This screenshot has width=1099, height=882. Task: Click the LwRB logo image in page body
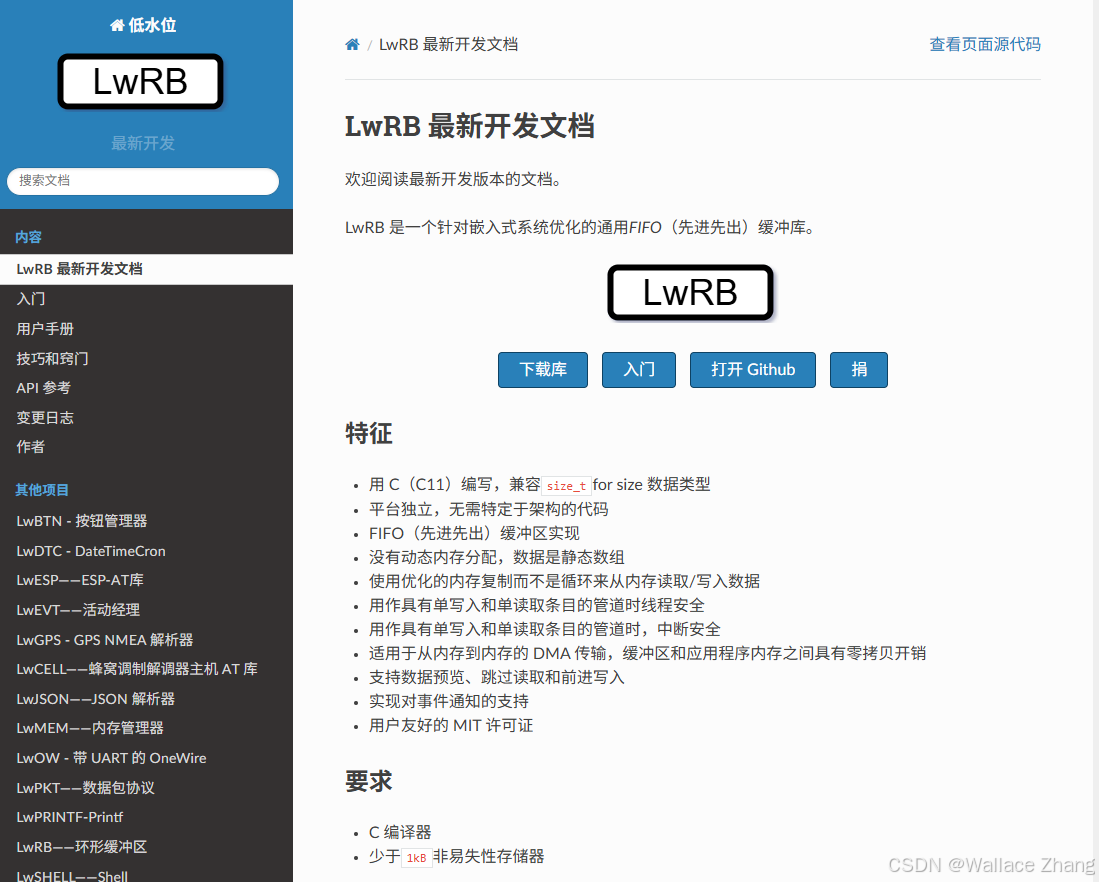690,292
